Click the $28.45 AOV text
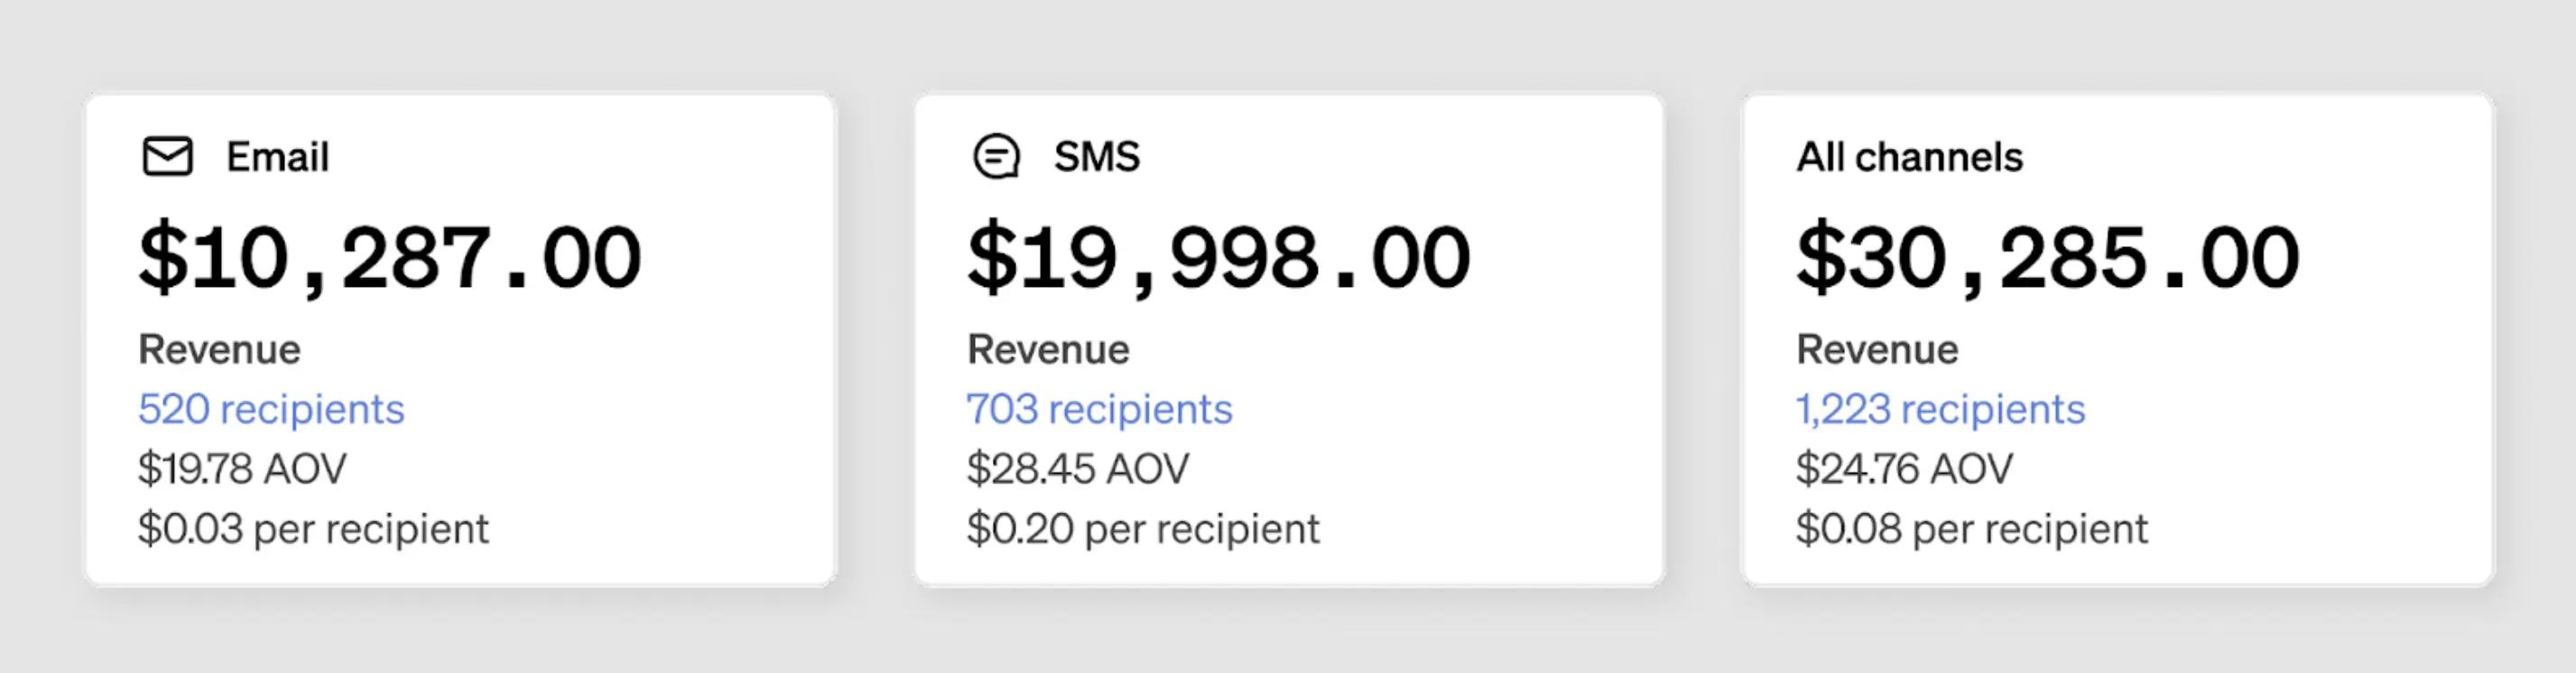The width and height of the screenshot is (2576, 673). pyautogui.click(x=1077, y=469)
